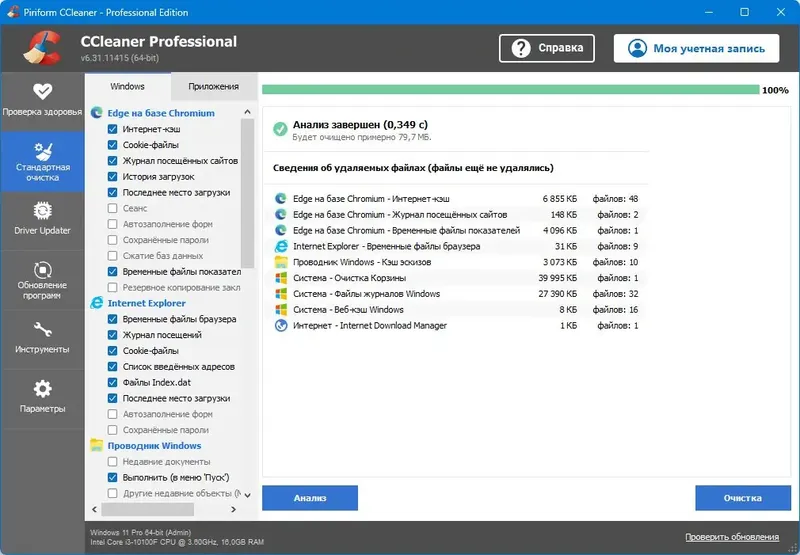Image resolution: width=800 pixels, height=555 pixels.
Task: Click the Internet Explorer result row icon
Action: pos(281,246)
